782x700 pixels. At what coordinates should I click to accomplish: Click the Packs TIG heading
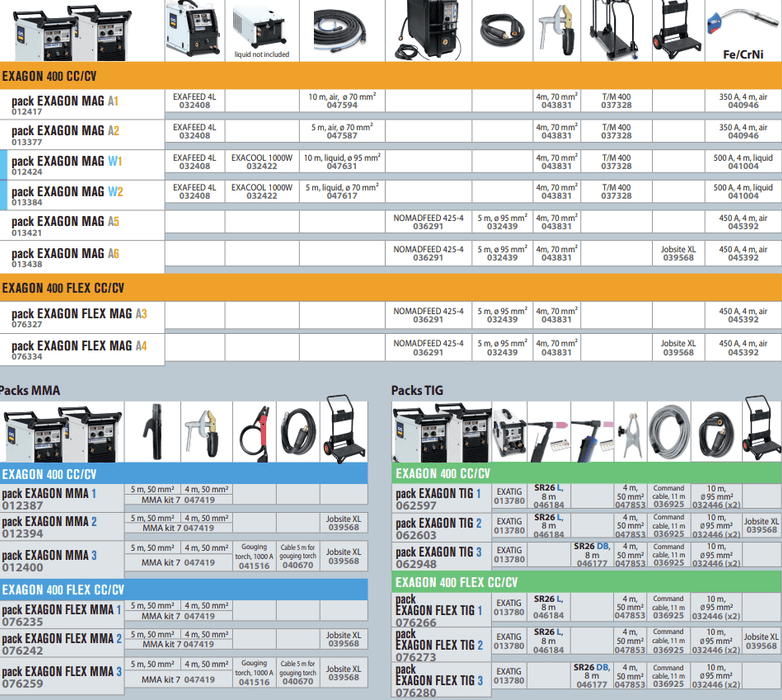pos(417,390)
